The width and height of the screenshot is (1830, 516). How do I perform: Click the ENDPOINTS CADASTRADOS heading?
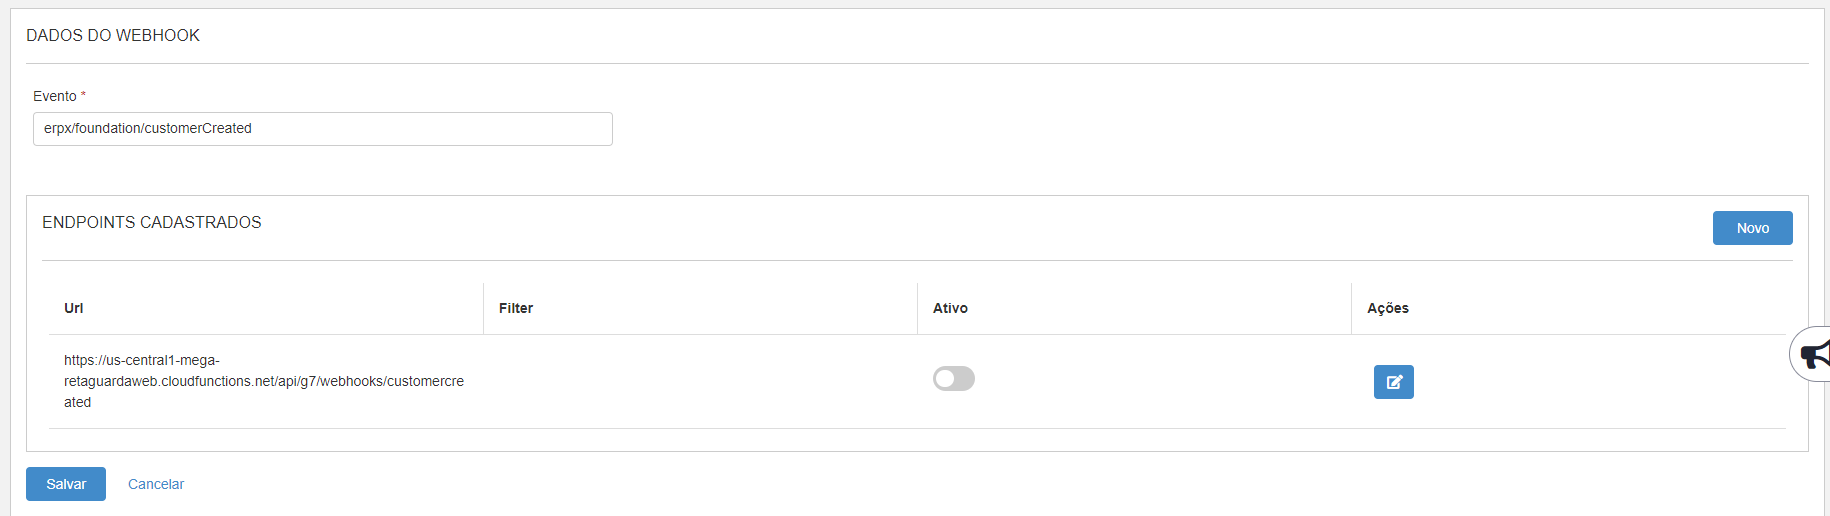pyautogui.click(x=152, y=223)
